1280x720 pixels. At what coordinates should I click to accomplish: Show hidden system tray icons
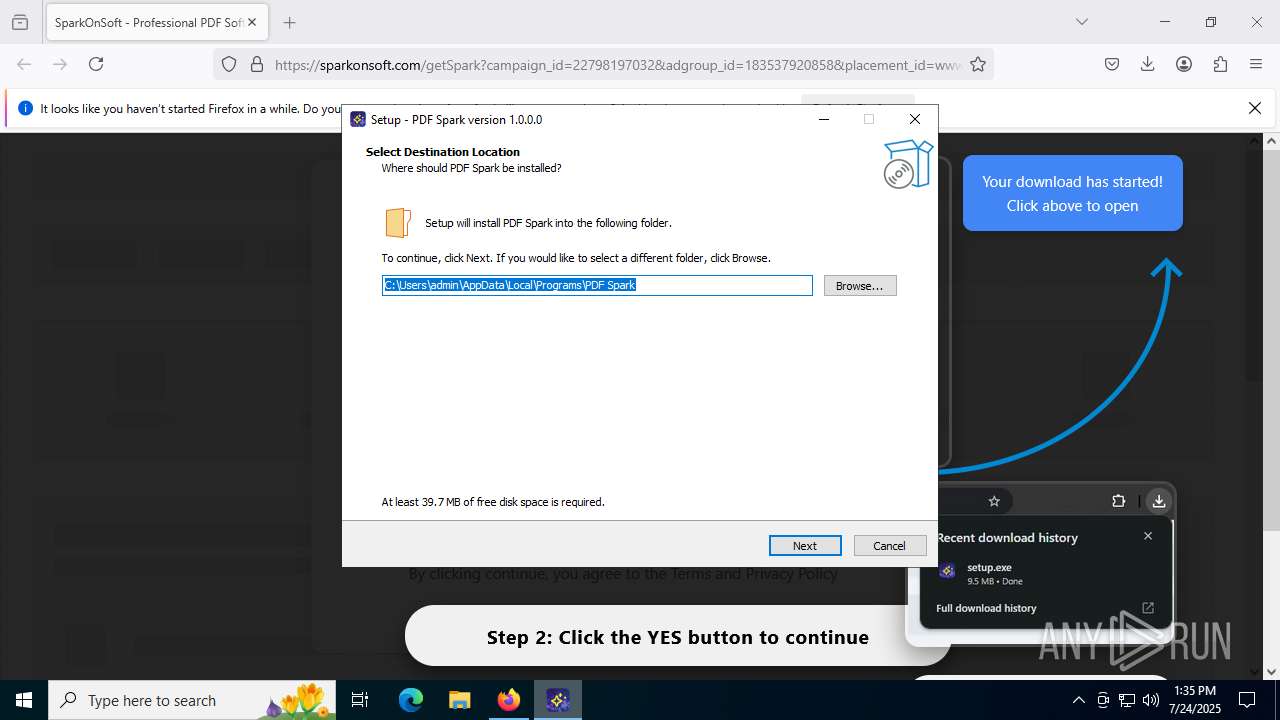point(1078,700)
